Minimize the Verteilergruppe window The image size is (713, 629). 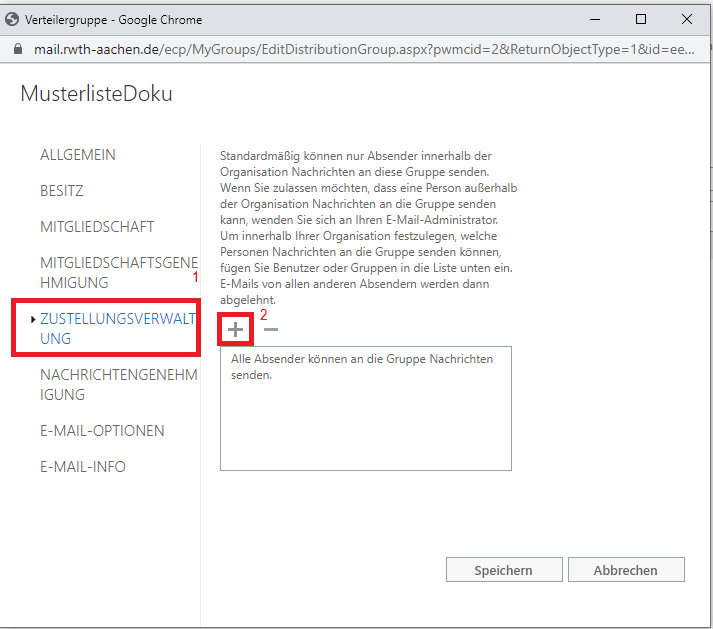595,19
